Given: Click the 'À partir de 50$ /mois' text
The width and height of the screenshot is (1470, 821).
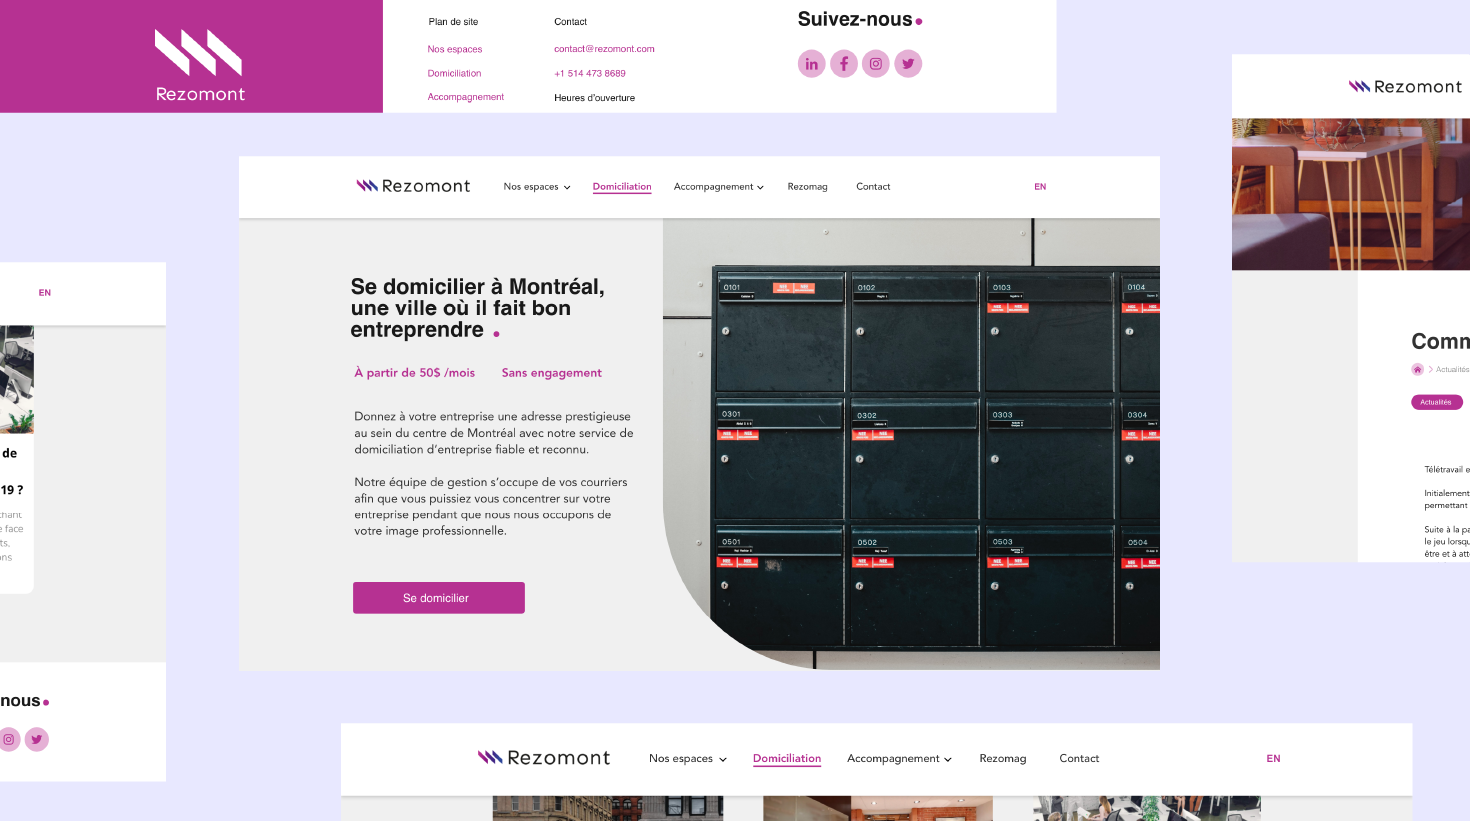Looking at the screenshot, I should point(415,373).
